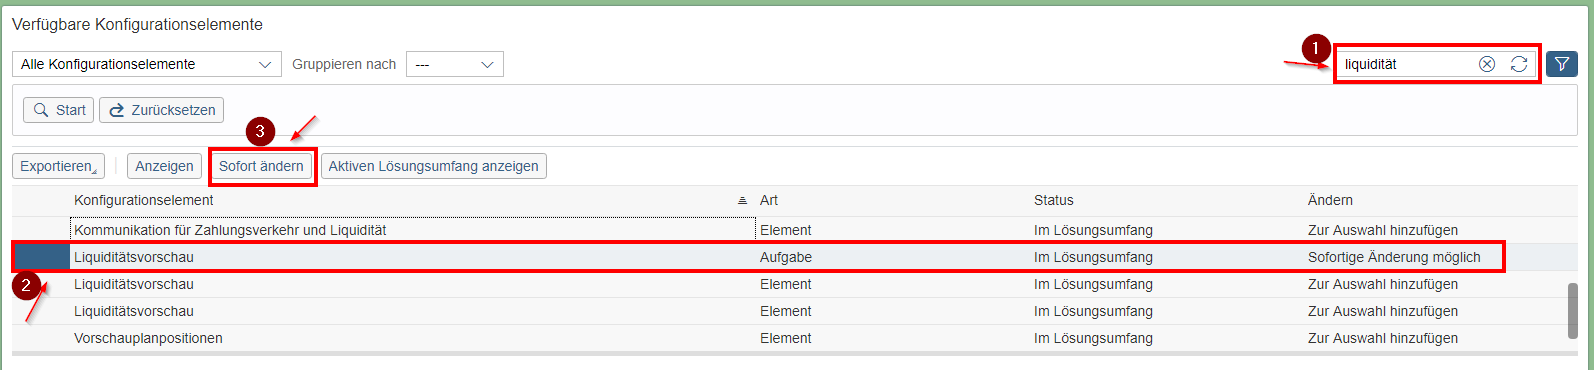Click Sofortige Änderung möglich cell

point(1394,257)
